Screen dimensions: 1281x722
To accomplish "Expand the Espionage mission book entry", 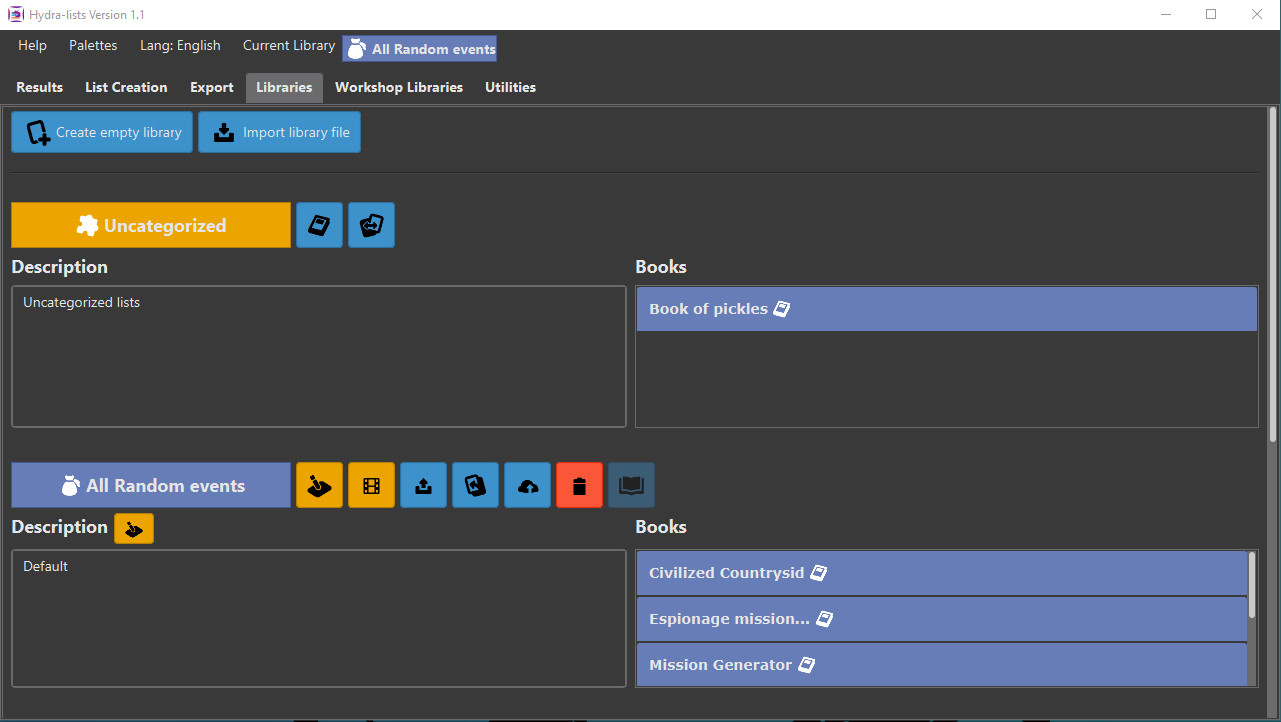I will point(941,618).
